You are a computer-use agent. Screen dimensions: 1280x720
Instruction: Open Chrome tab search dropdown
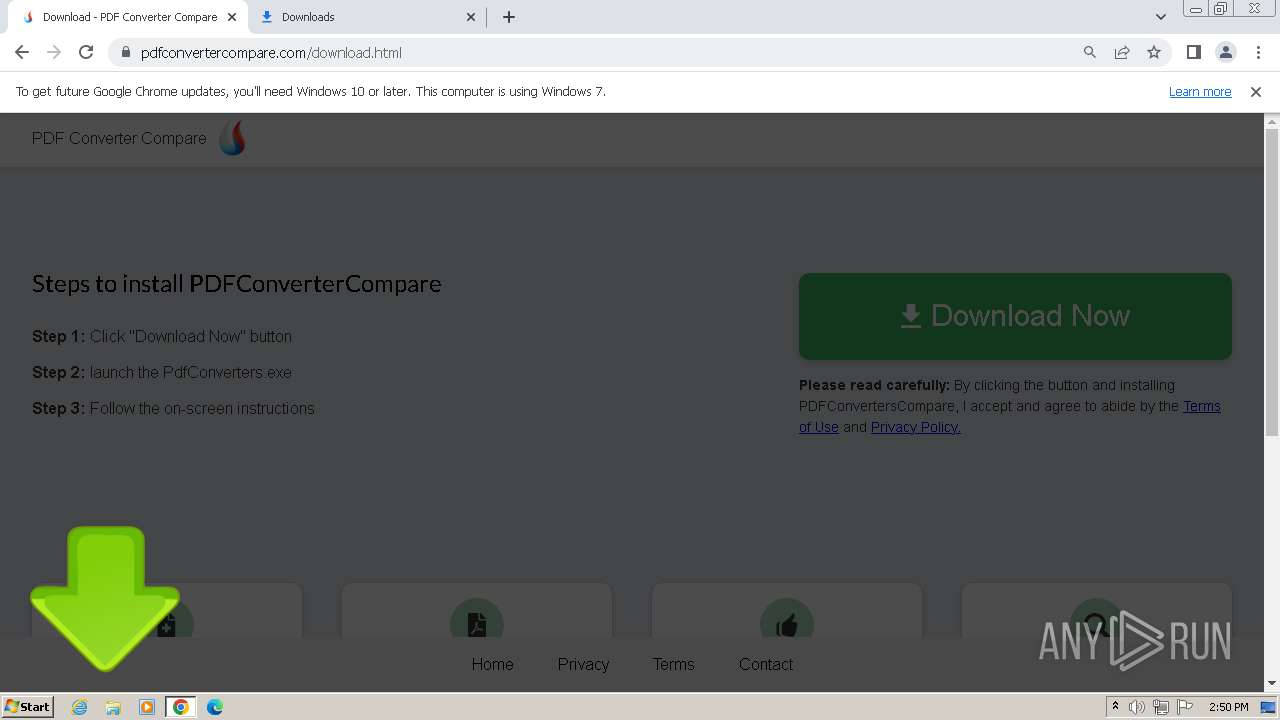pyautogui.click(x=1161, y=17)
